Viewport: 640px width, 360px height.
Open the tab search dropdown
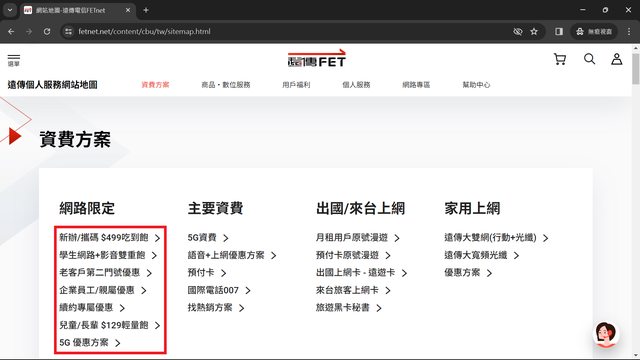[10, 10]
